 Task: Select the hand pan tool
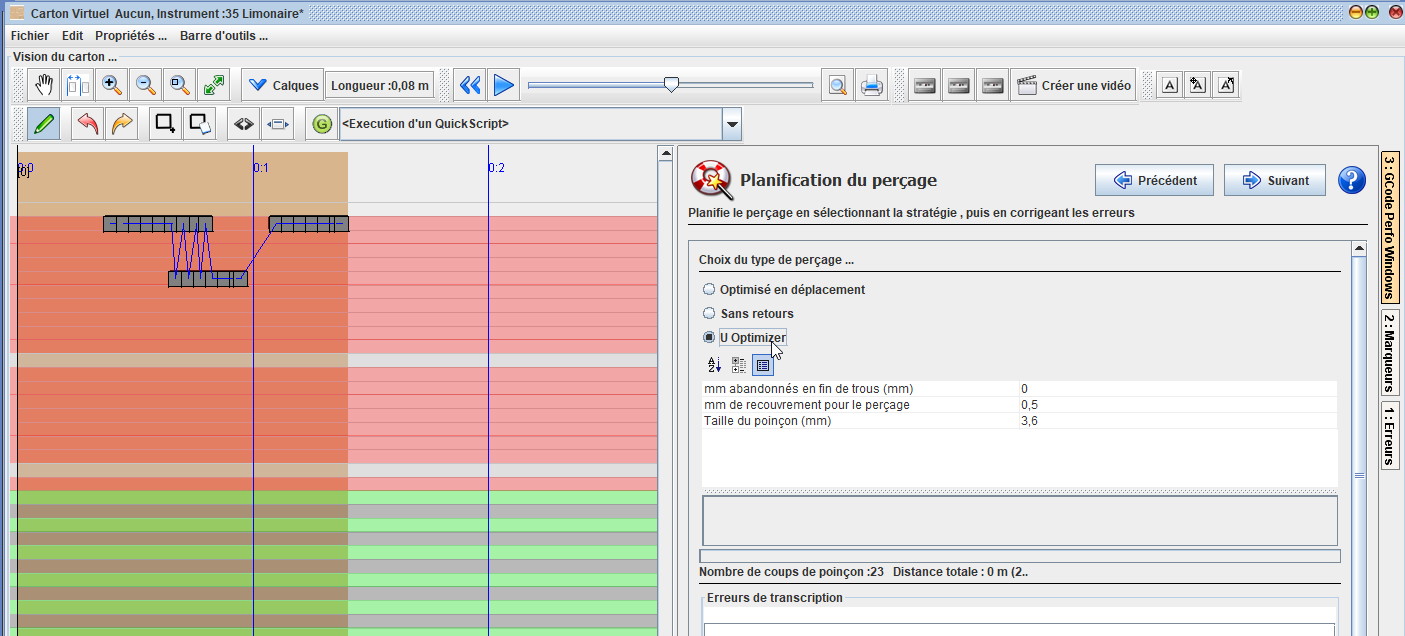[x=44, y=85]
